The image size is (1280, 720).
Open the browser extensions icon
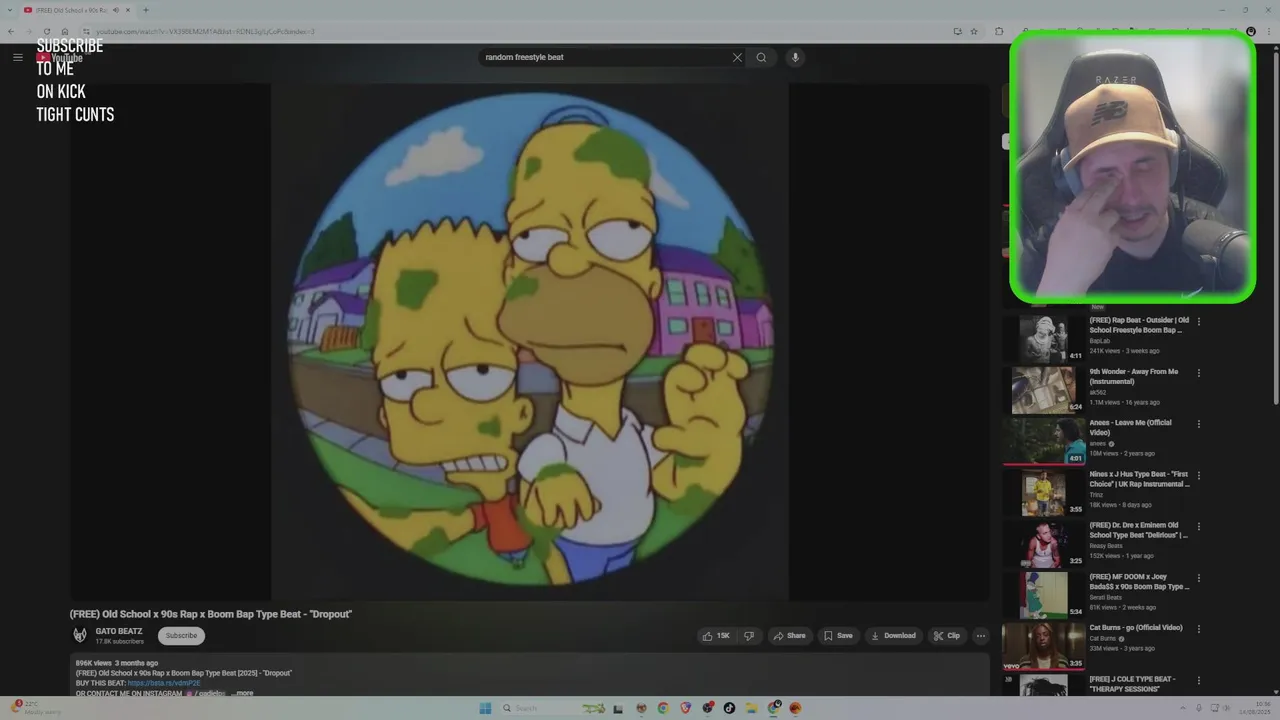pos(999,31)
